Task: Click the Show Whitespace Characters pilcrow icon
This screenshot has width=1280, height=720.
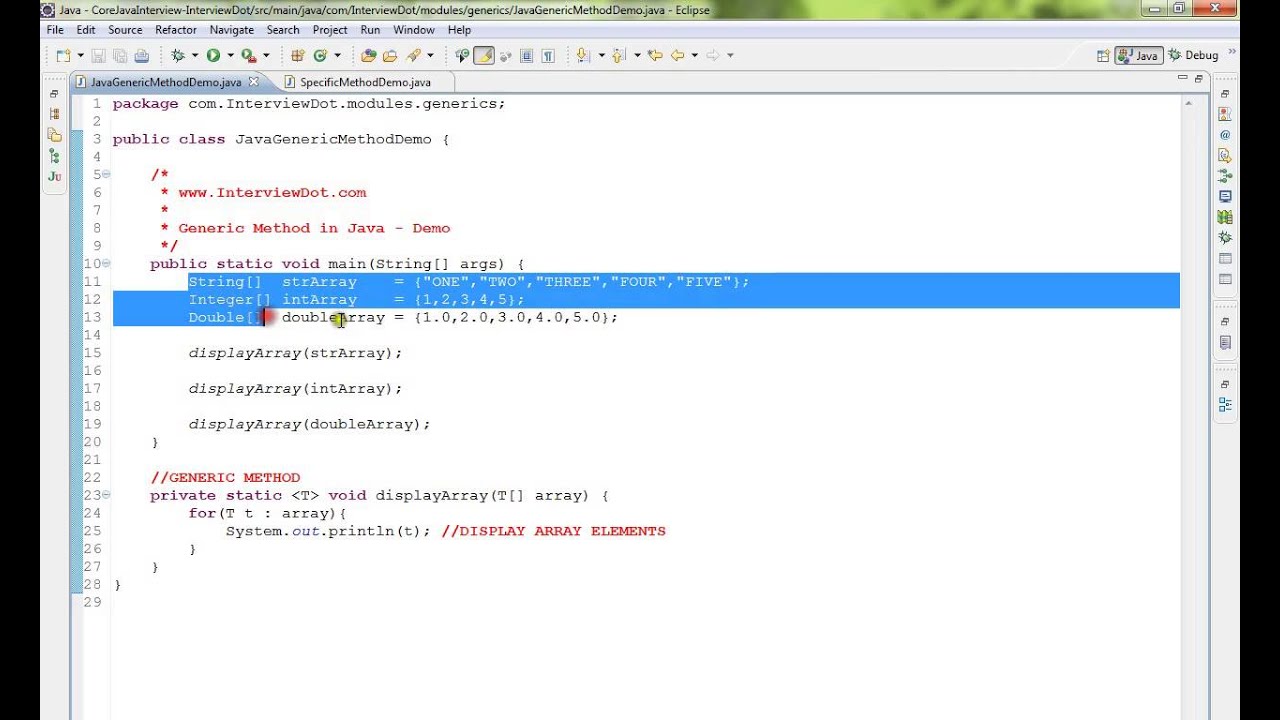Action: pyautogui.click(x=548, y=56)
